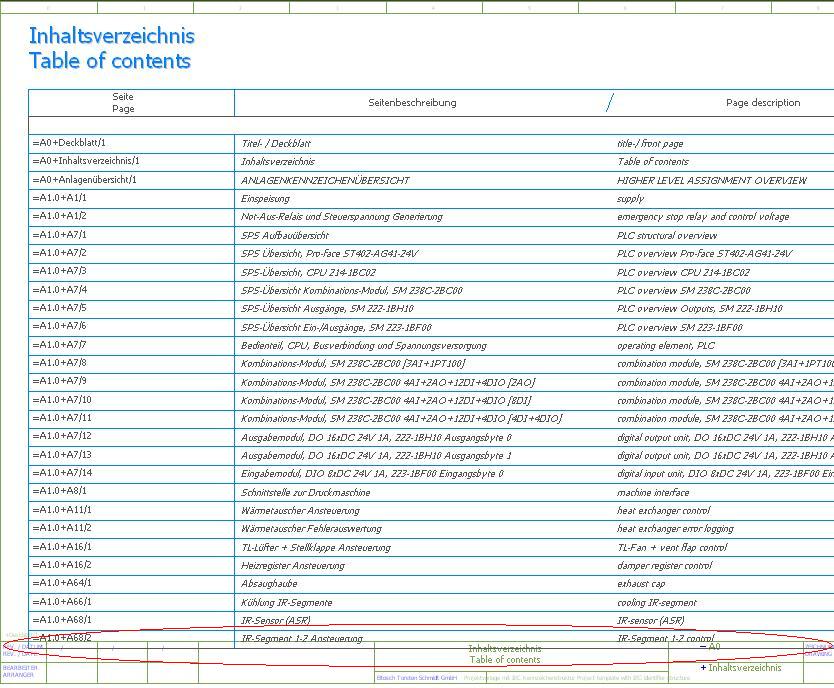This screenshot has height=688, width=834.
Task: Select the 'SPS Aufbauübersicht' description
Action: (x=285, y=236)
